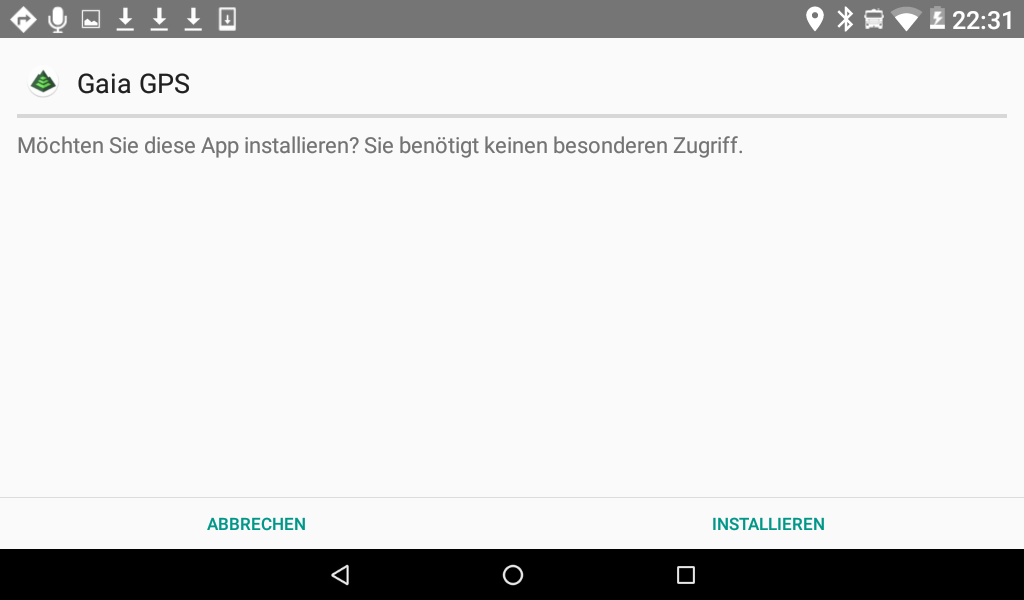This screenshot has width=1024, height=600.
Task: Tap the Wi-Fi signal status icon
Action: (x=906, y=20)
